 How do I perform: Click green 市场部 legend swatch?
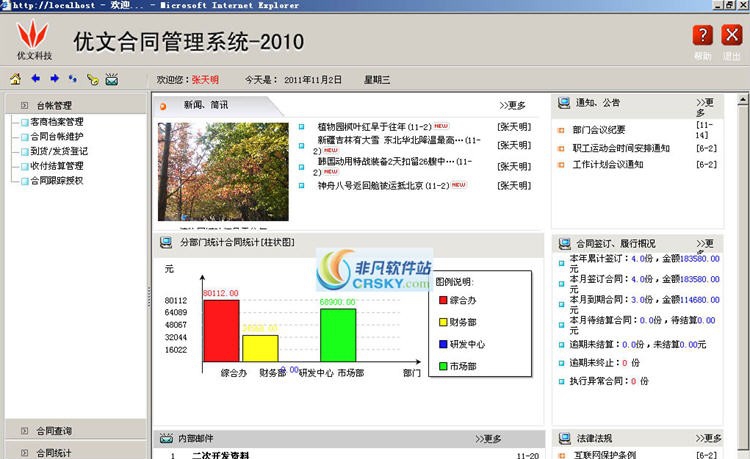pos(443,366)
